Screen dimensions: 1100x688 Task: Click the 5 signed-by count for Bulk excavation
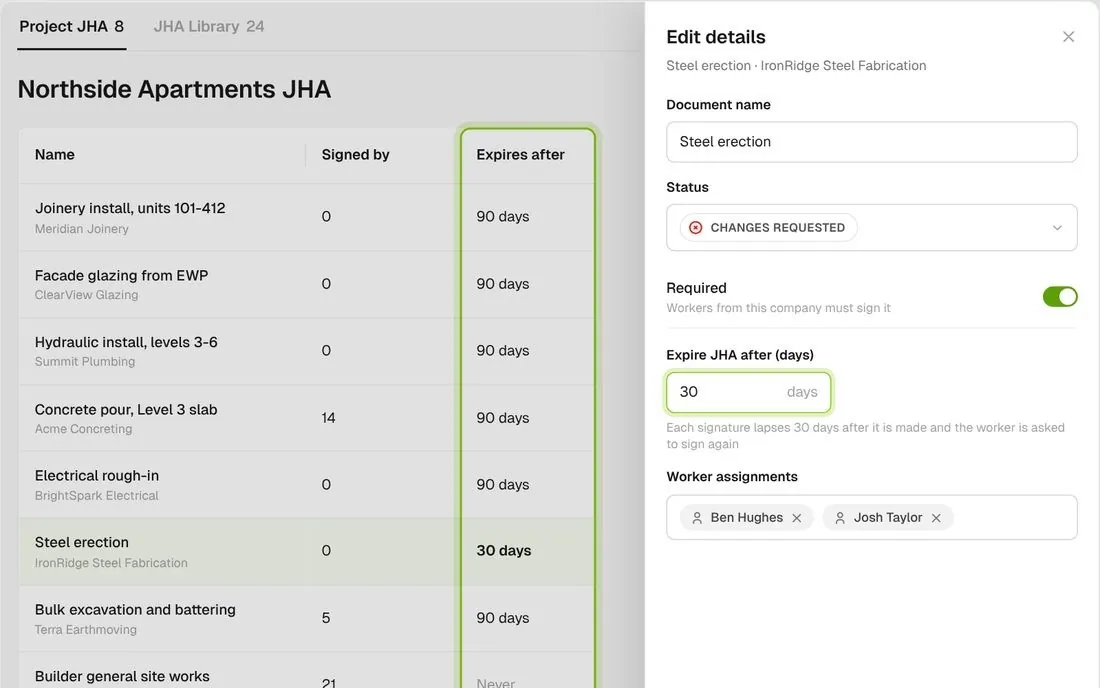tap(326, 618)
